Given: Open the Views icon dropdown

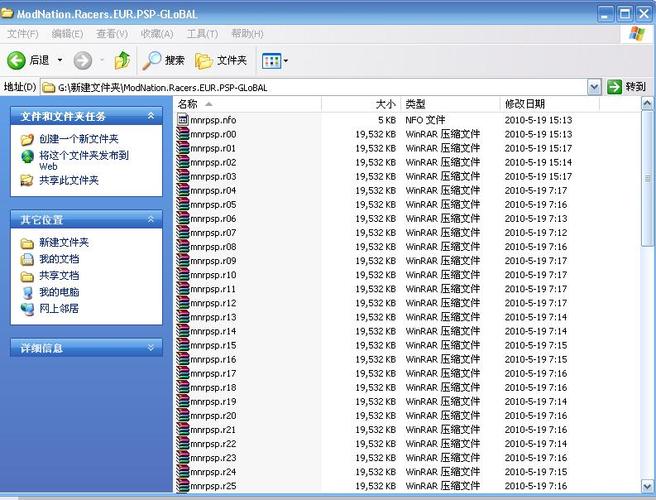Looking at the screenshot, I should point(275,61).
